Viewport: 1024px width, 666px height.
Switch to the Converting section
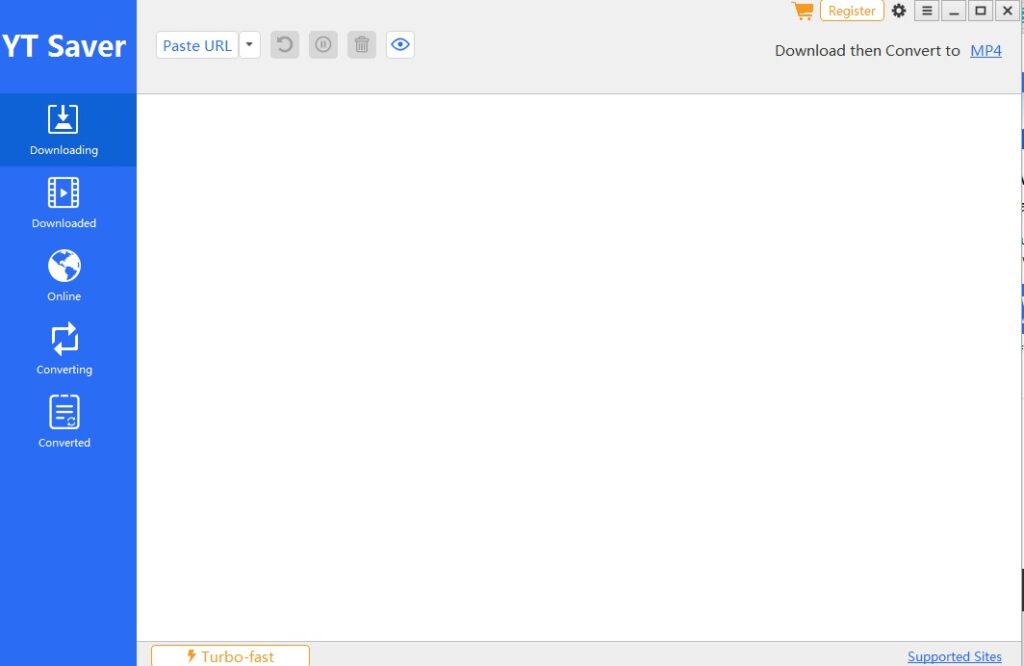tap(64, 349)
